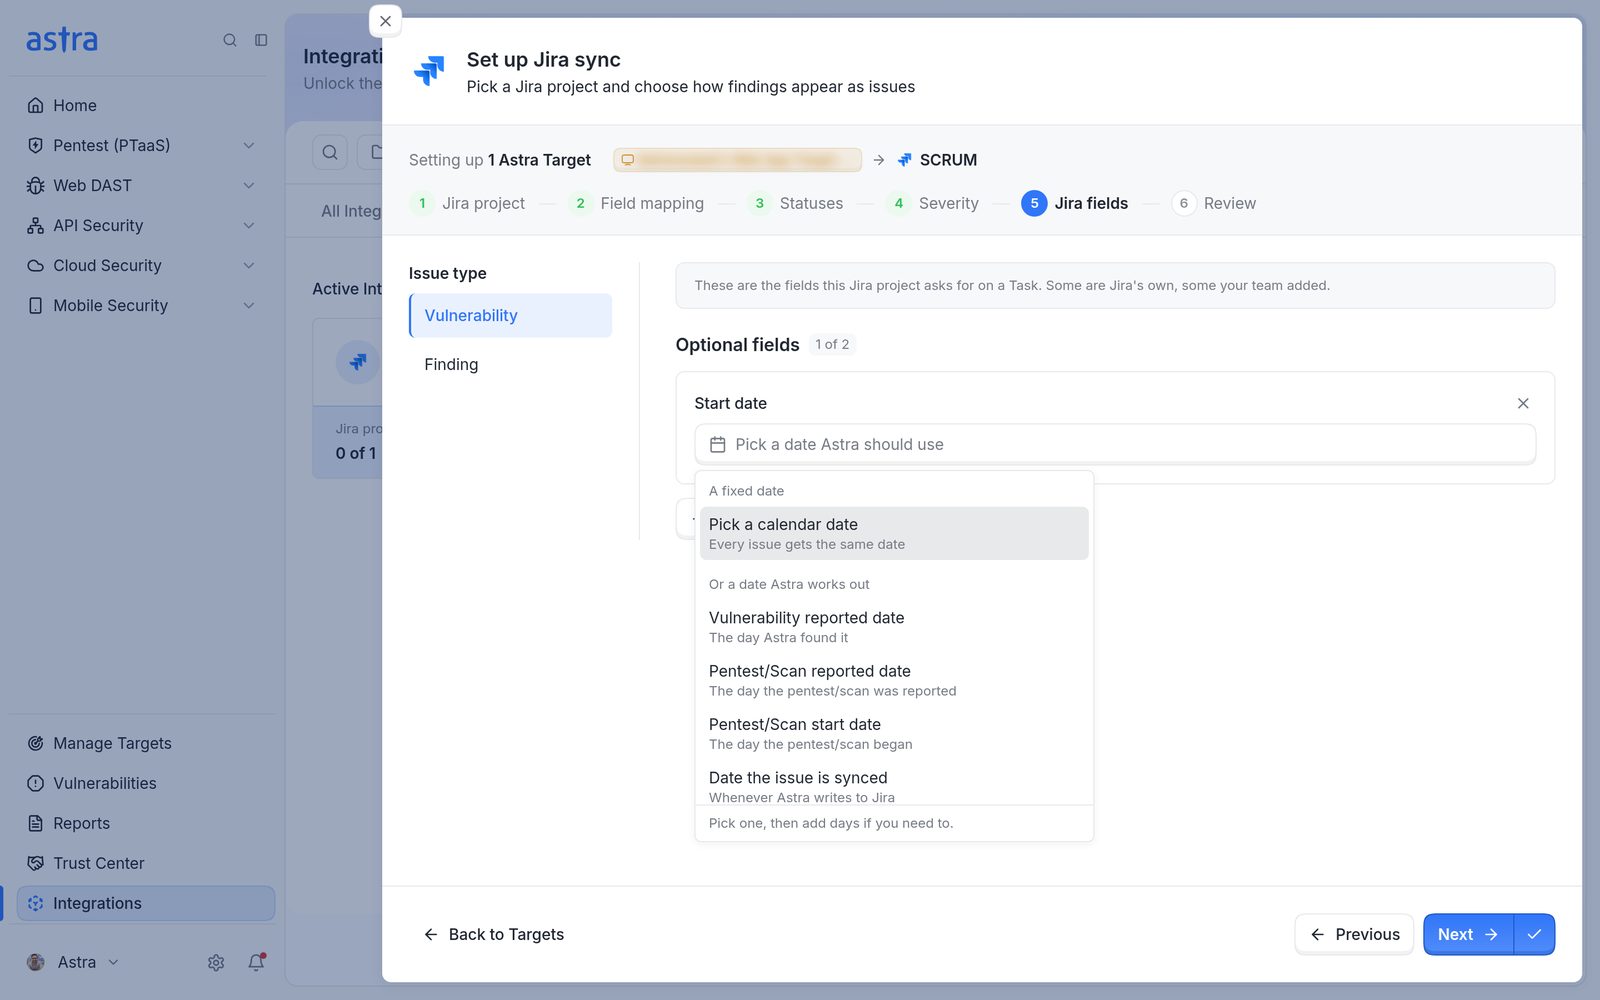
Task: Close the Jira sync dialog
Action: point(385,21)
